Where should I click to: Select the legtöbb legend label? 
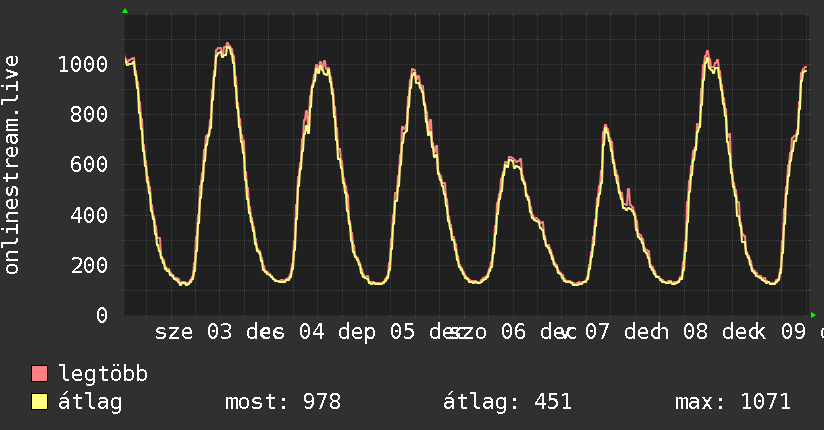click(x=103, y=375)
